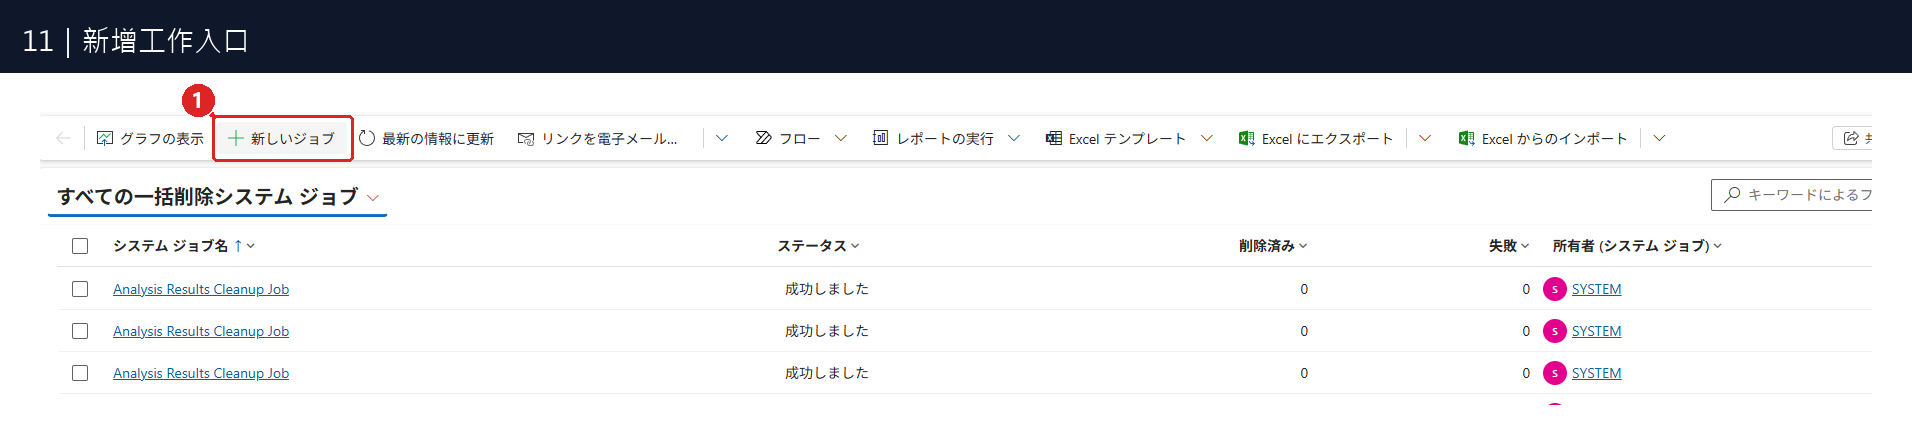
Task: Open the third Analysis Results Cleanup Job link
Action: [201, 373]
